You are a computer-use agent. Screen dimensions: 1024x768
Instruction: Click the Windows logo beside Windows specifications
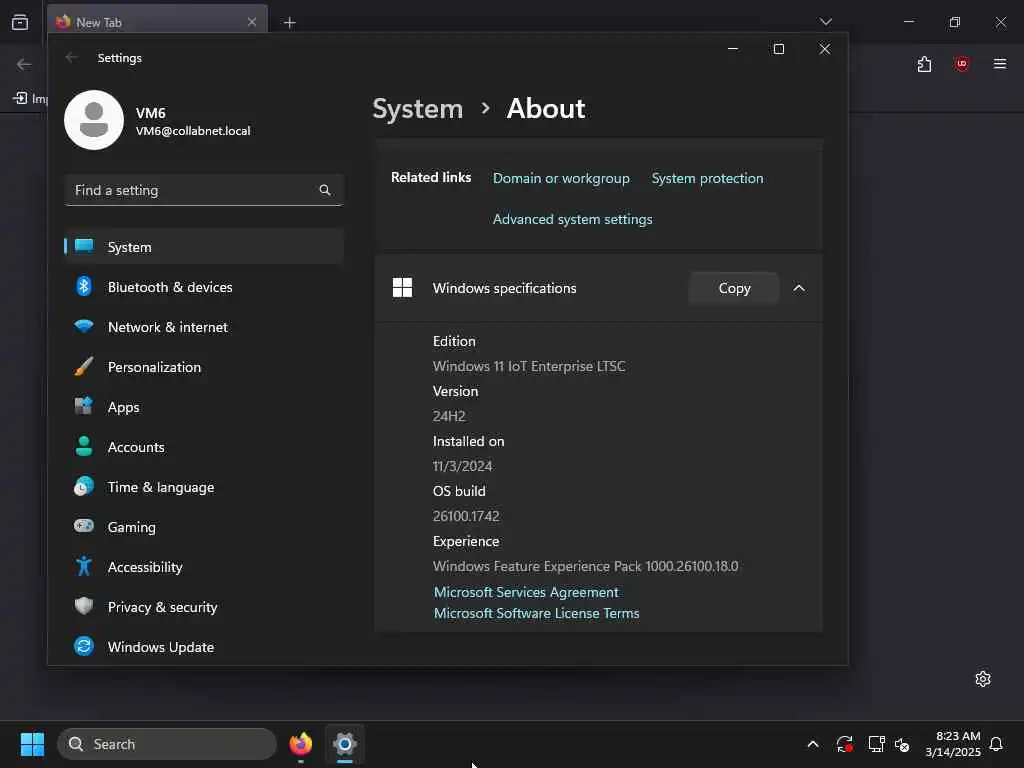point(402,287)
